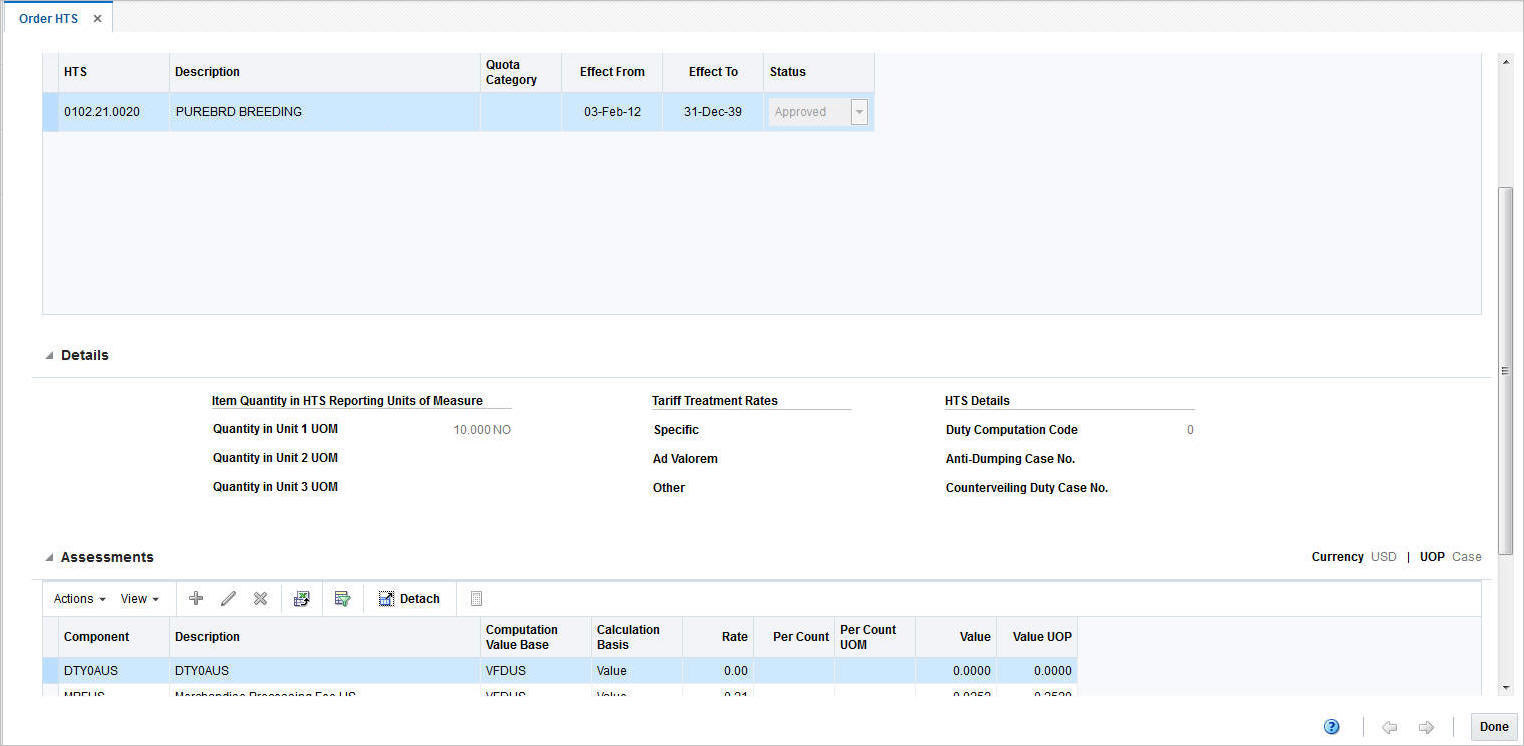Image resolution: width=1524 pixels, height=746 pixels.
Task: Open the Help question mark icon
Action: tap(1331, 727)
